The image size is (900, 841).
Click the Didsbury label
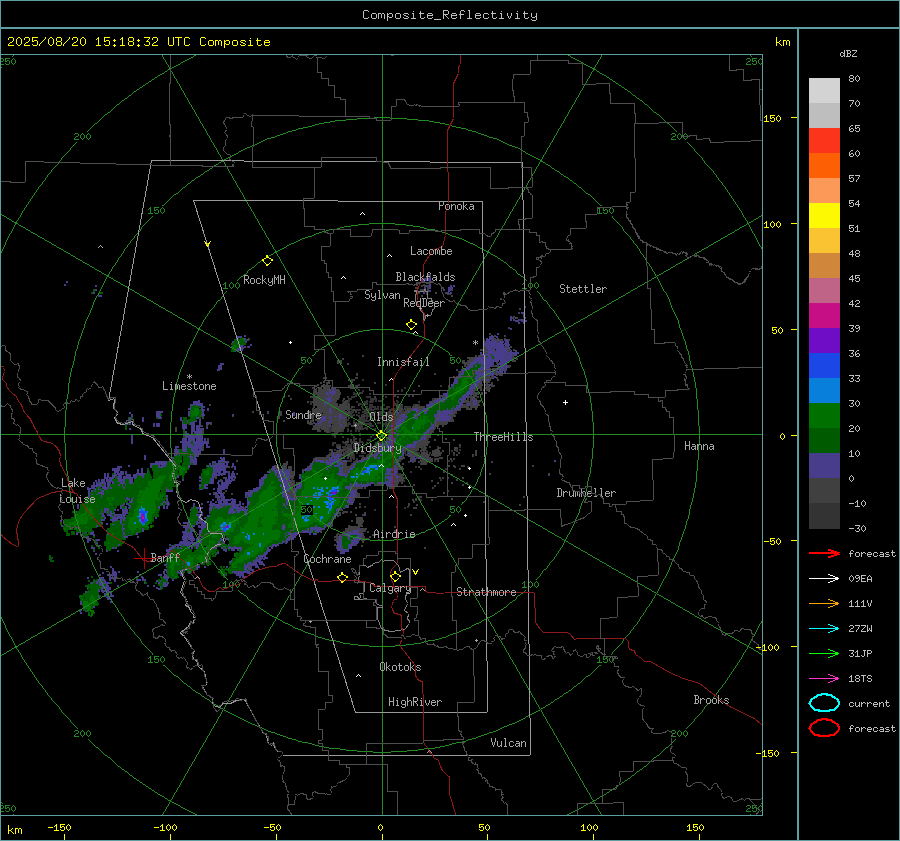pos(377,448)
